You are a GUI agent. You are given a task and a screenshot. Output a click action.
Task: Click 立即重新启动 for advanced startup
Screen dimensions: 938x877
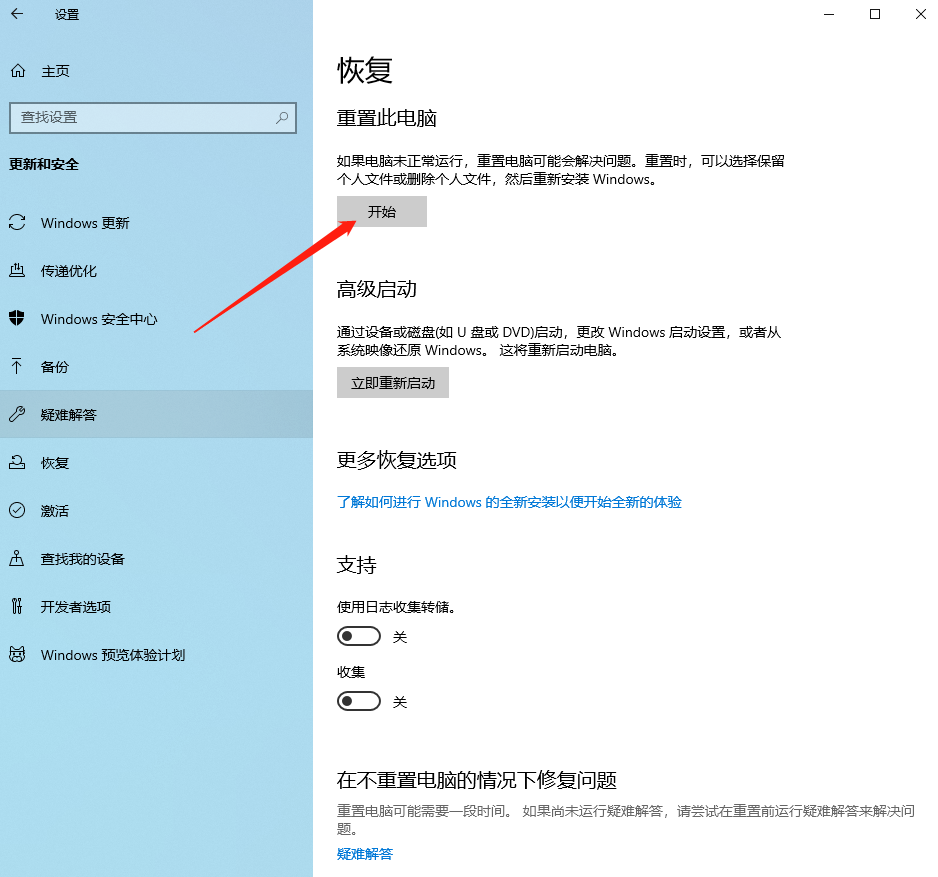pos(392,382)
